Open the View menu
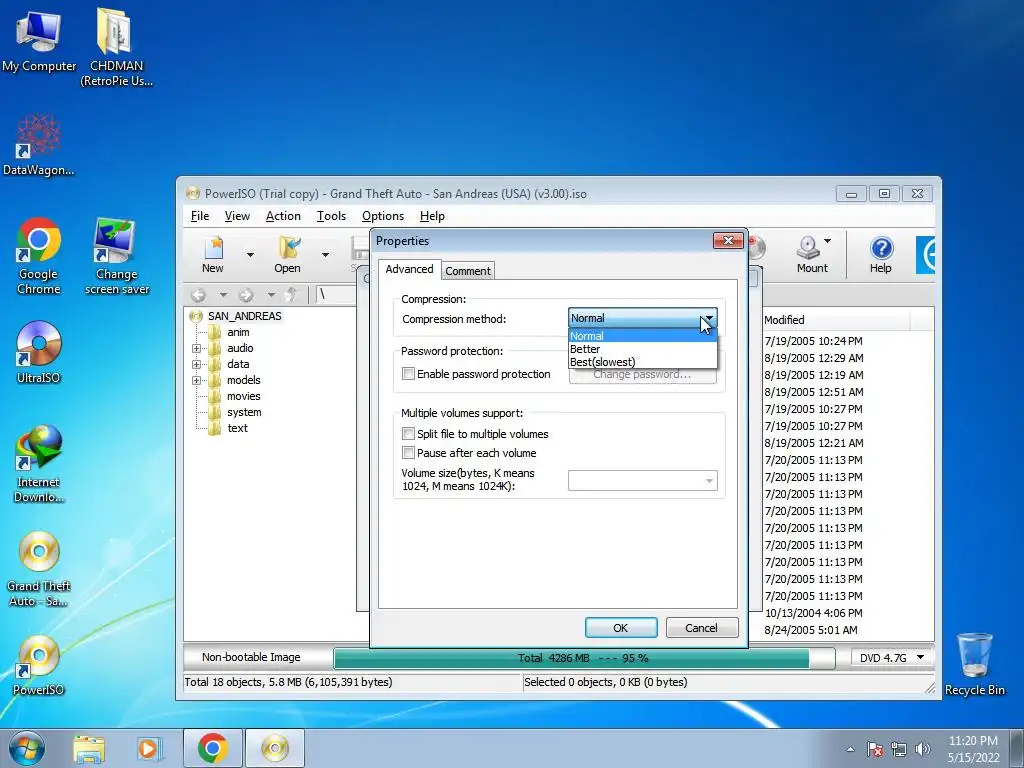The height and width of the screenshot is (768, 1024). [x=237, y=216]
